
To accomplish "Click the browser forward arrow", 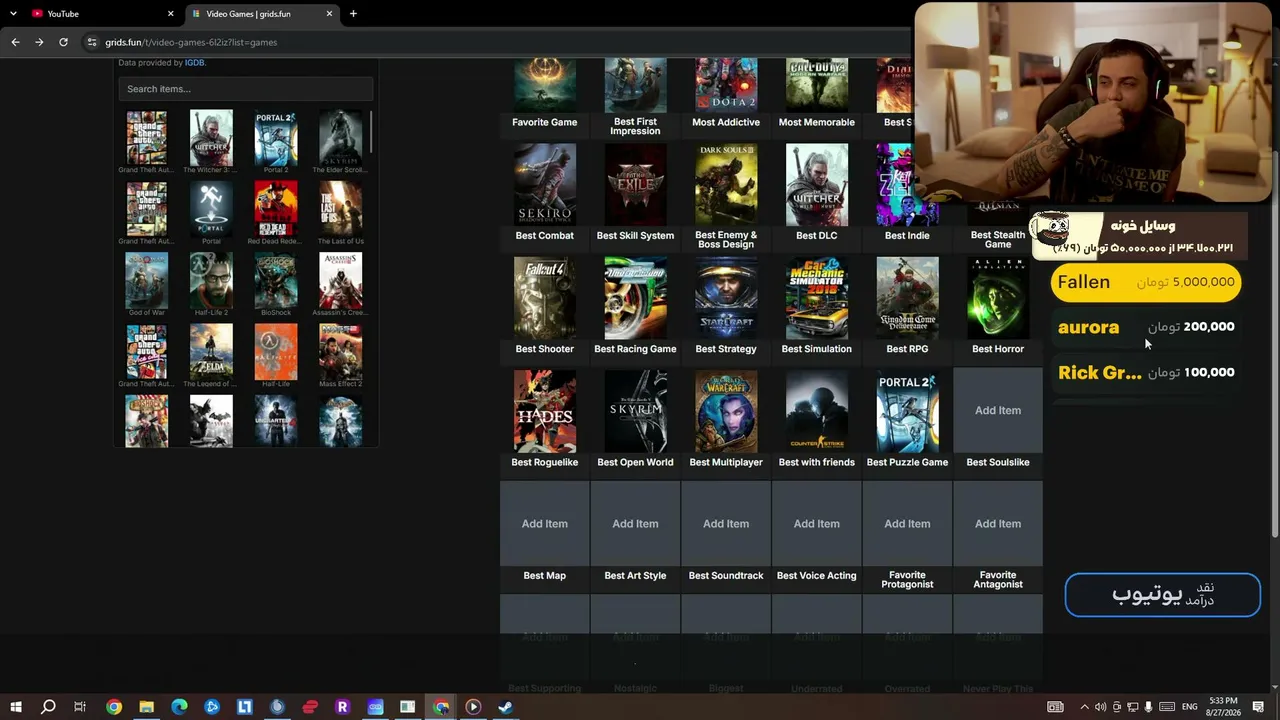I will tap(39, 42).
